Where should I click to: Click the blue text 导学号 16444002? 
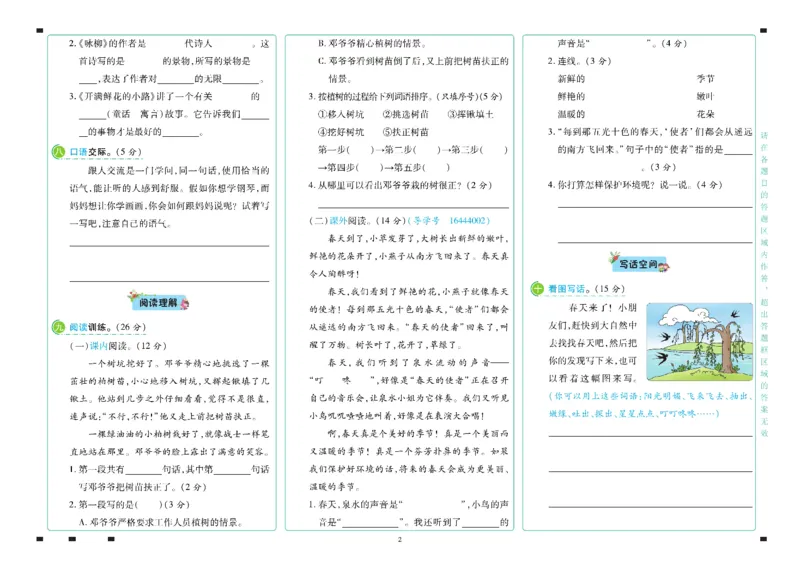click(x=449, y=220)
